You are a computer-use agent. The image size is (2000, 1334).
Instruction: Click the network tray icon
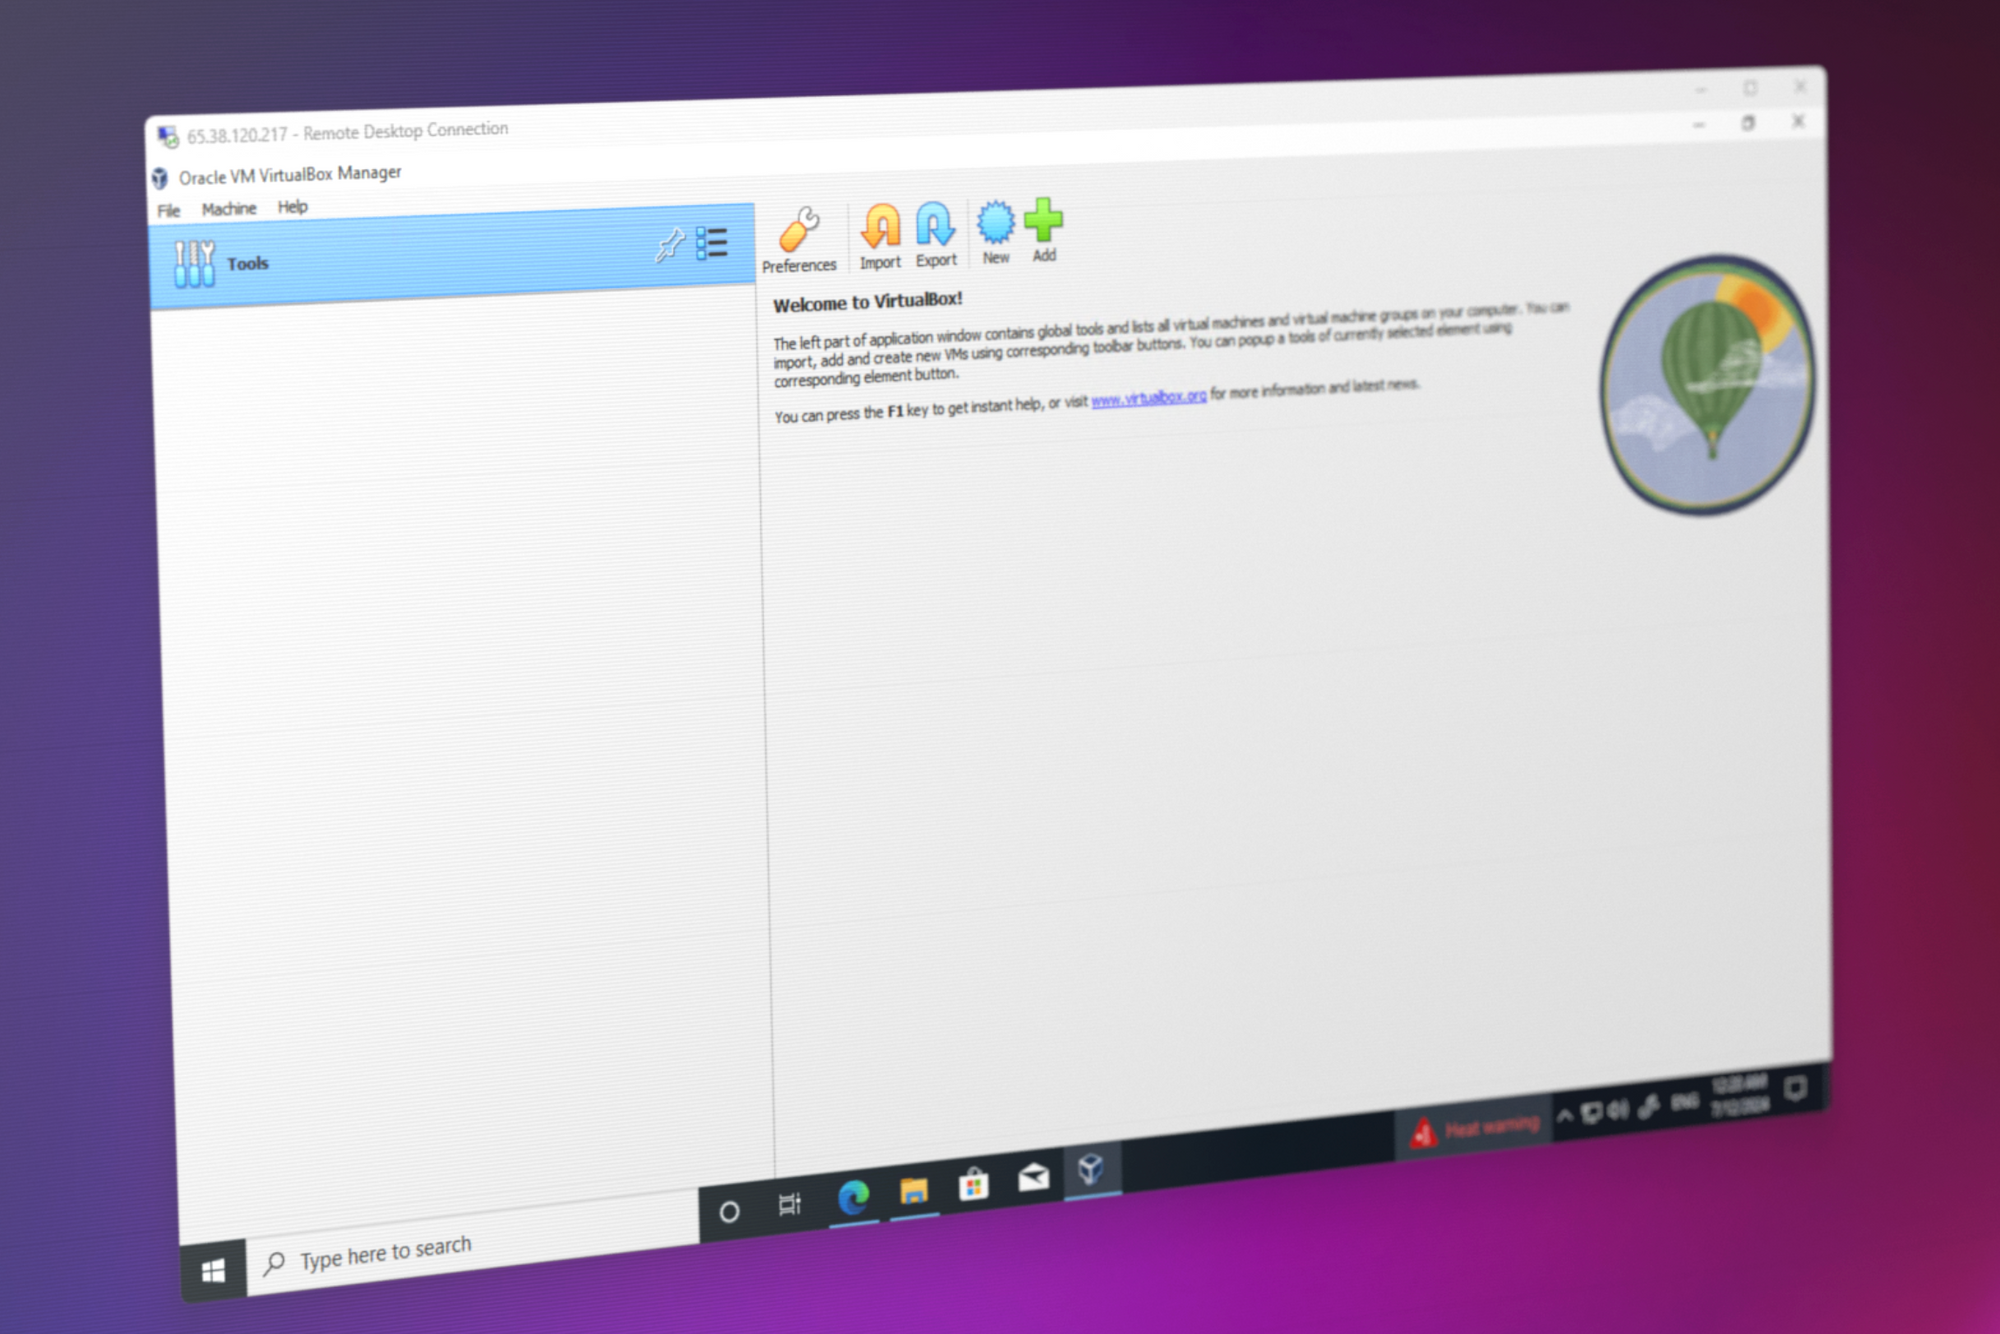pos(1592,1111)
